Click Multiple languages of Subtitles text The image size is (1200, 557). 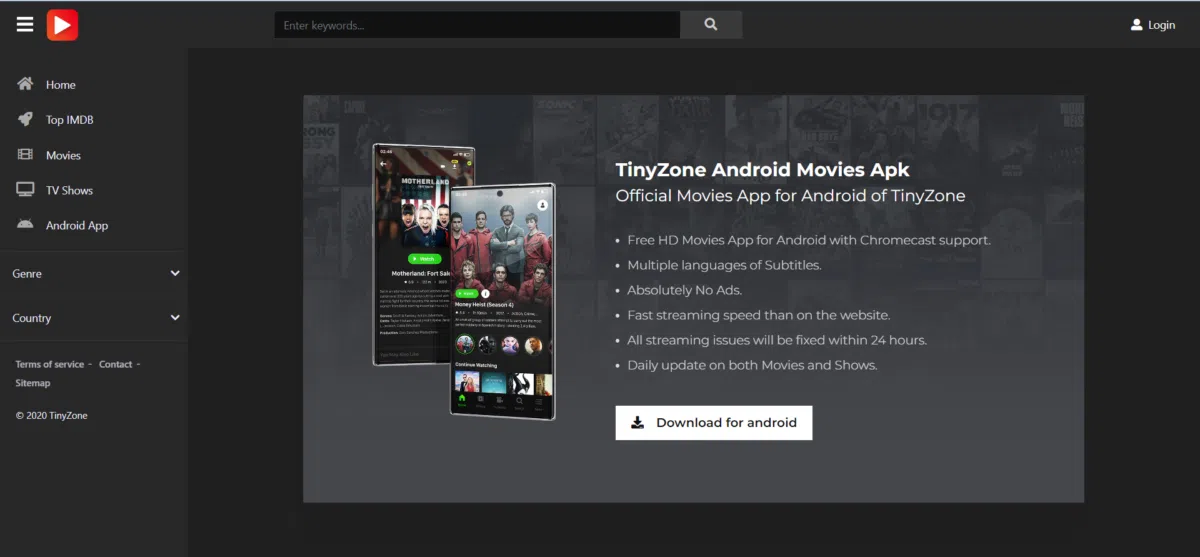[x=724, y=265]
